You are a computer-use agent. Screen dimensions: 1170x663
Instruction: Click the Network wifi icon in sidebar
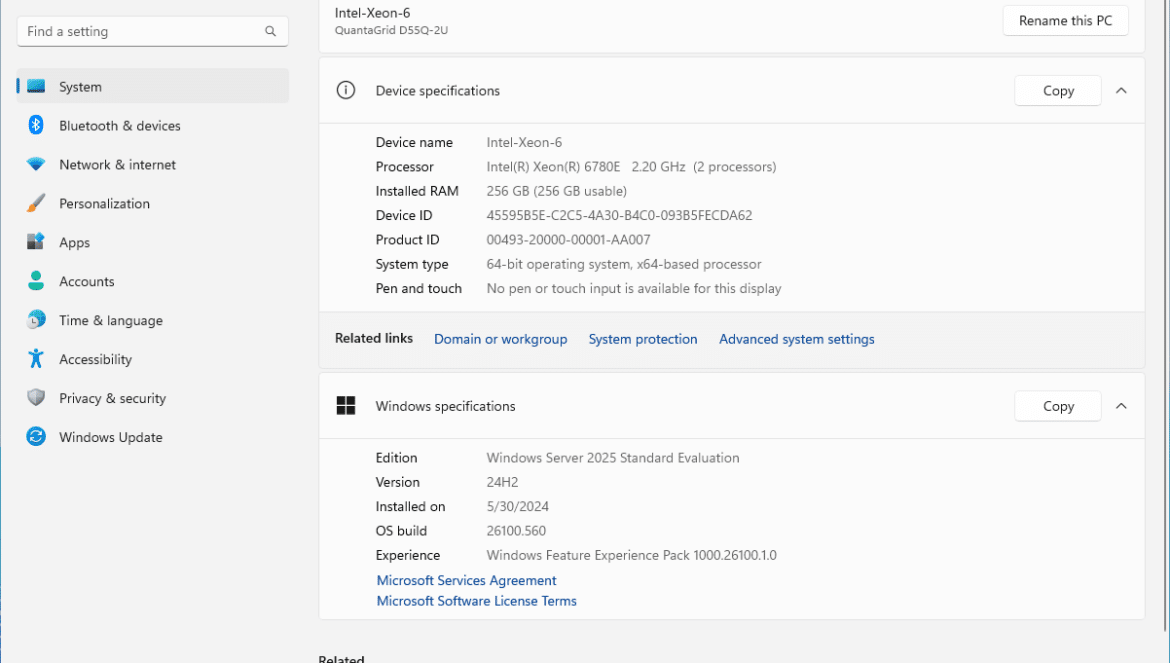click(36, 164)
